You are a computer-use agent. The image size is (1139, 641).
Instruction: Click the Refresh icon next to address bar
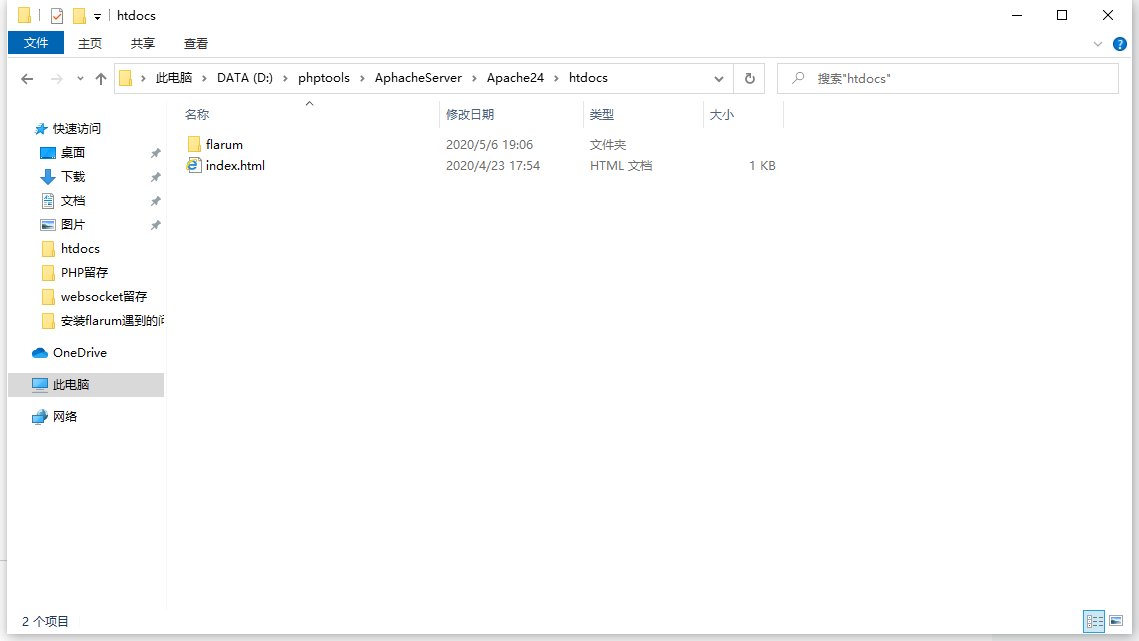pyautogui.click(x=749, y=78)
